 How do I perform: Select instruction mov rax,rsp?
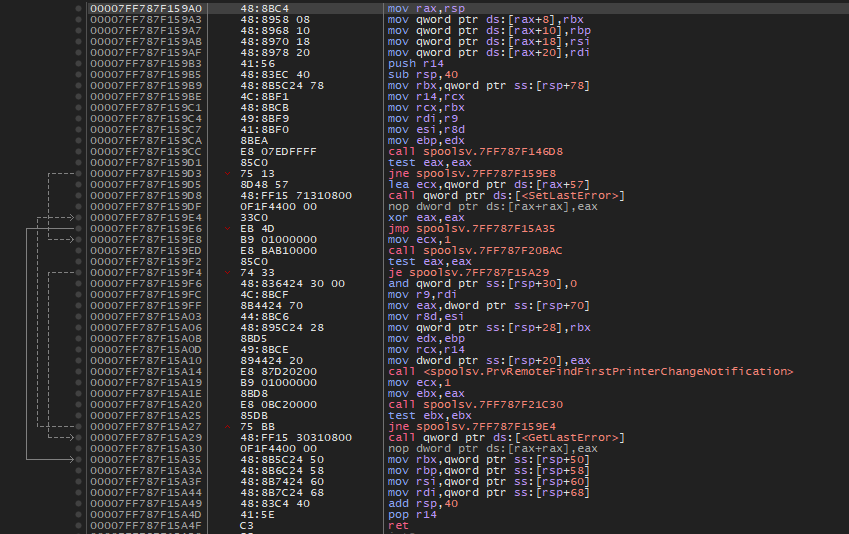coord(426,9)
